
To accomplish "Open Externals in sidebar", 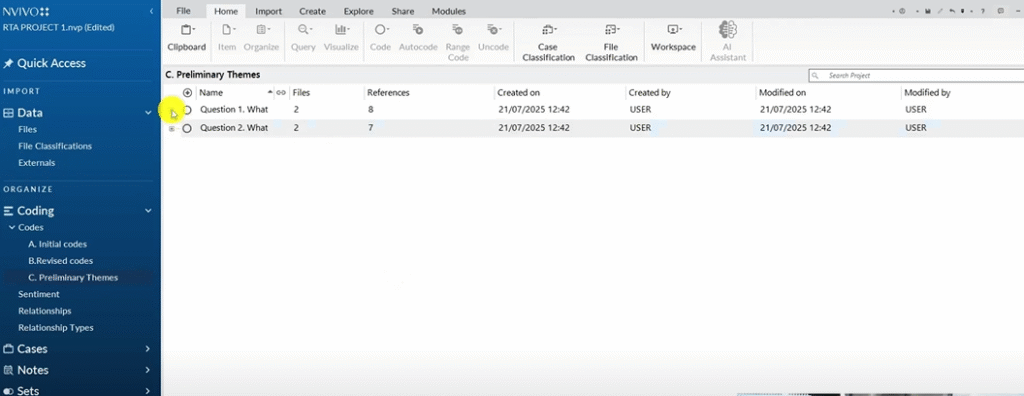I will (37, 163).
